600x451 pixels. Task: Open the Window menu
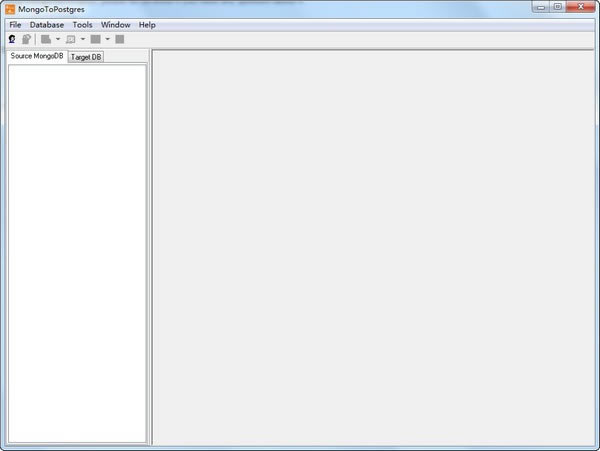pos(116,25)
